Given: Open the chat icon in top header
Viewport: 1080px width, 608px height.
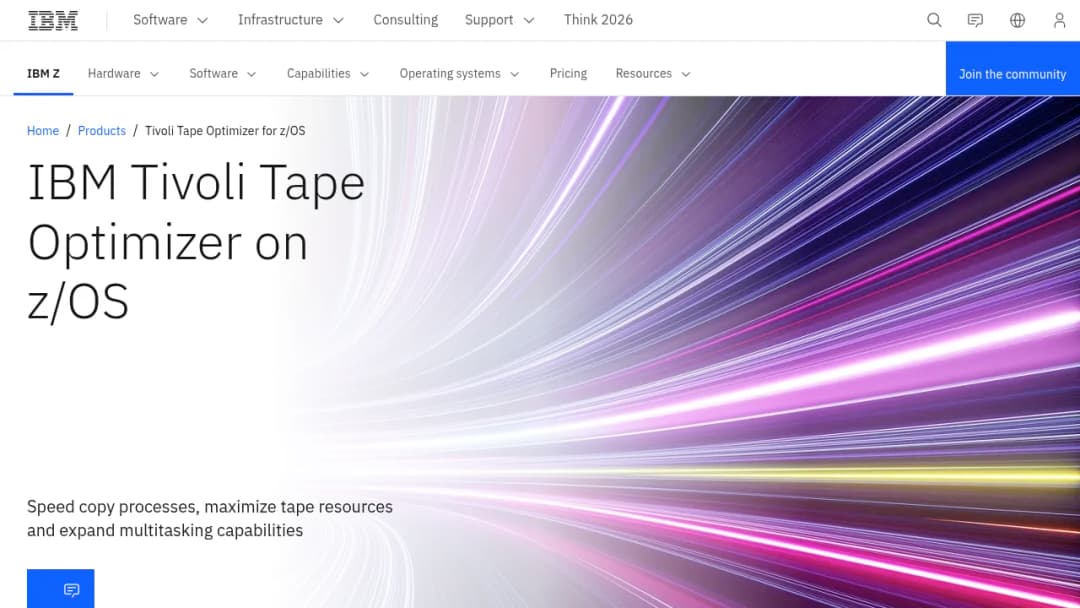Looking at the screenshot, I should point(975,20).
